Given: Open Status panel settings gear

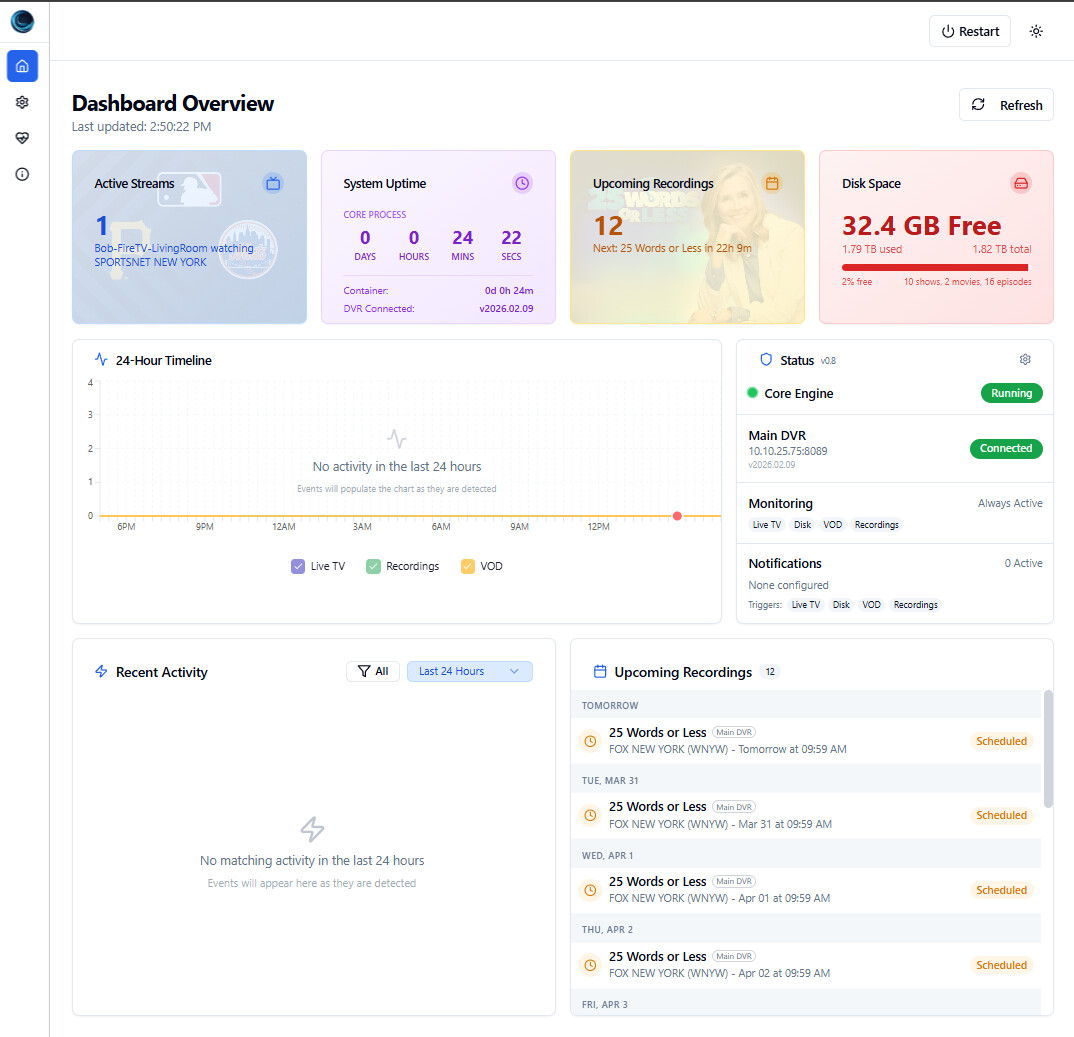Looking at the screenshot, I should coord(1025,360).
